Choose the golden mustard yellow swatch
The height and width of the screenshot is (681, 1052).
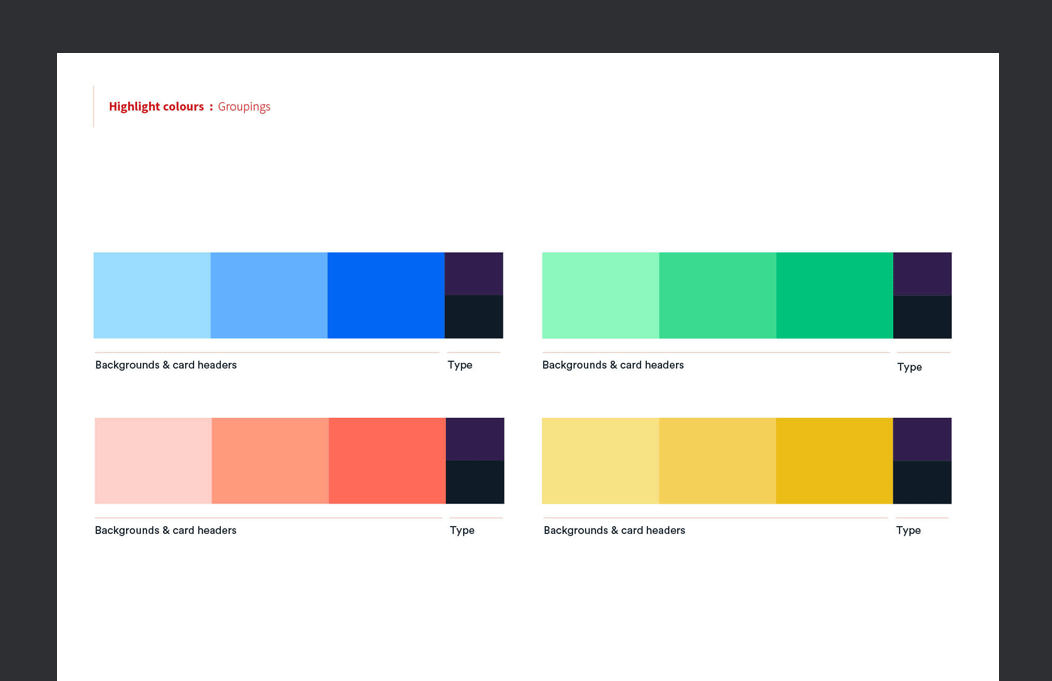pyautogui.click(x=834, y=460)
